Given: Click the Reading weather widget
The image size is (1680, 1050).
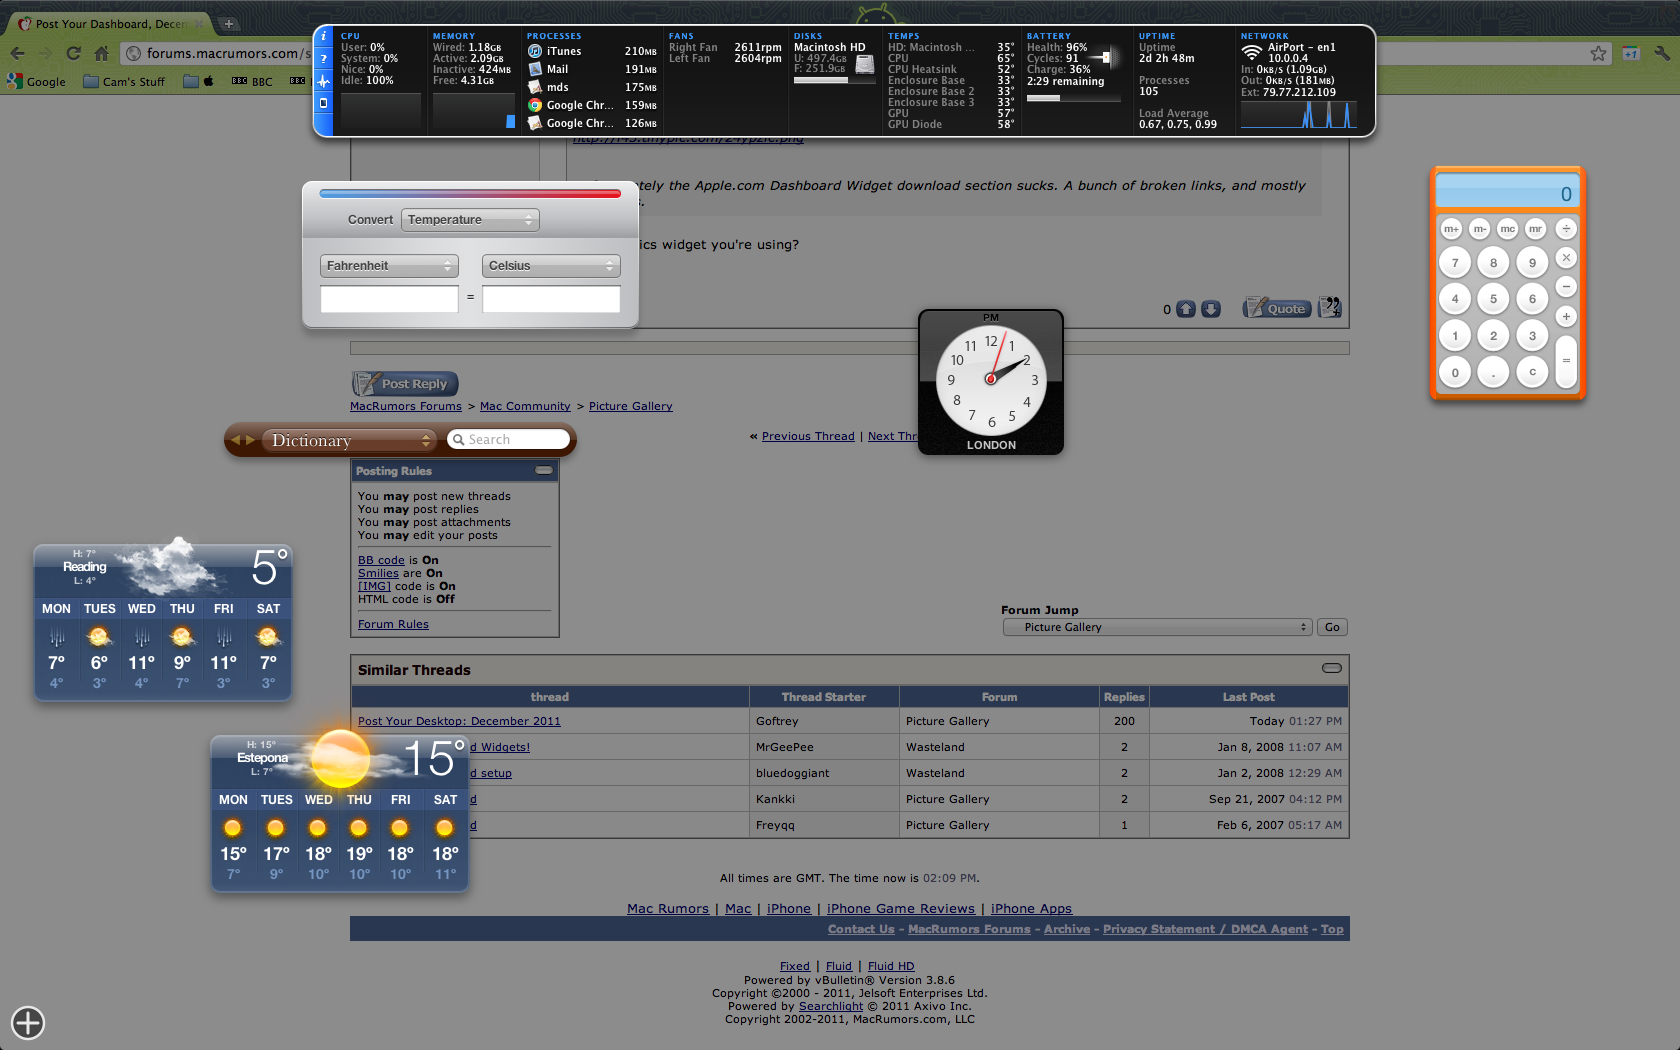Looking at the screenshot, I should 163,620.
